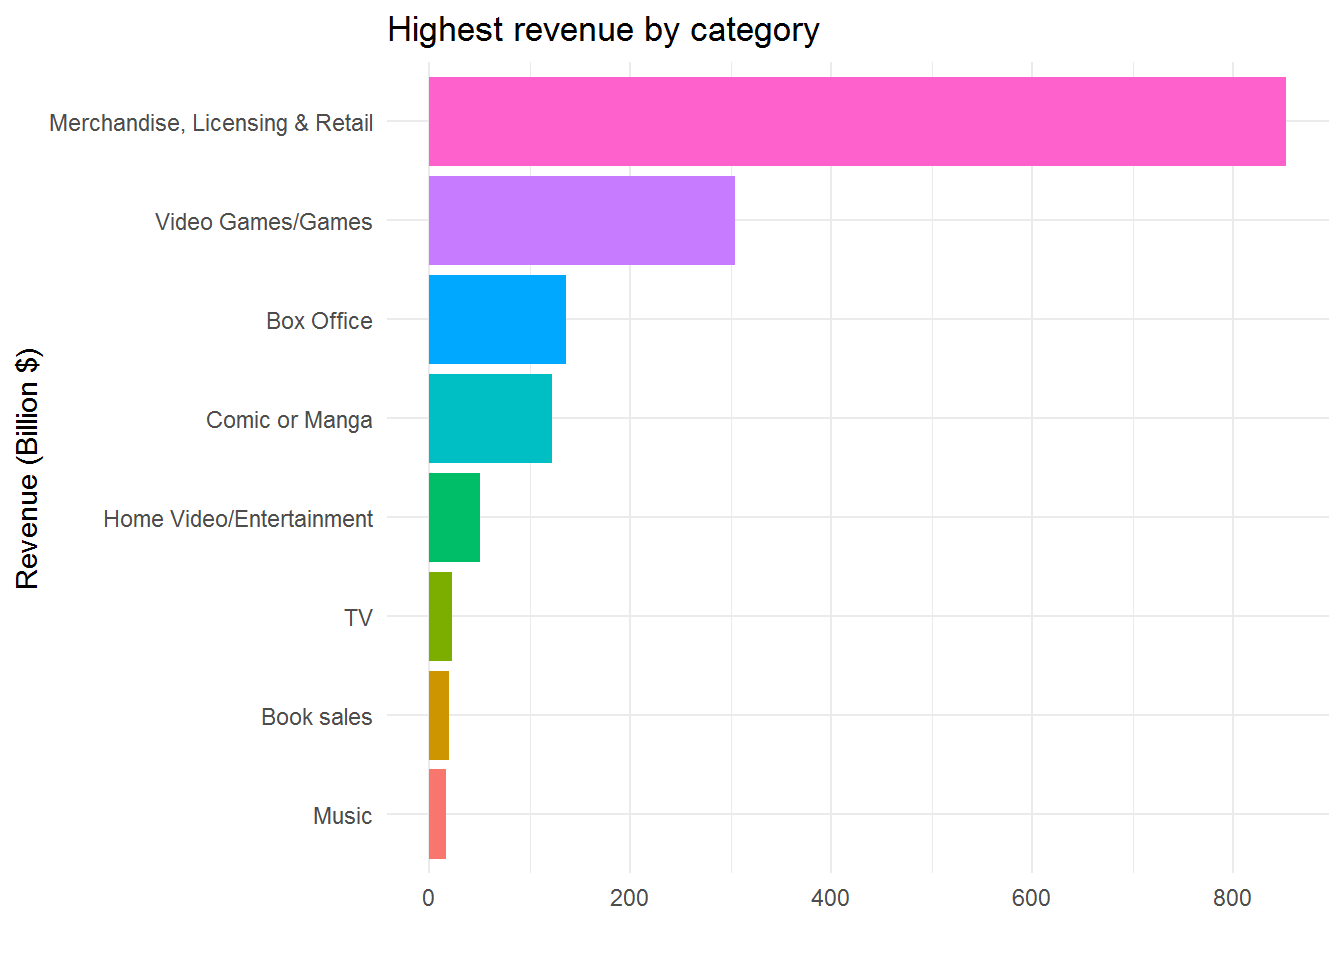Click the 0 axis tick label

click(428, 899)
